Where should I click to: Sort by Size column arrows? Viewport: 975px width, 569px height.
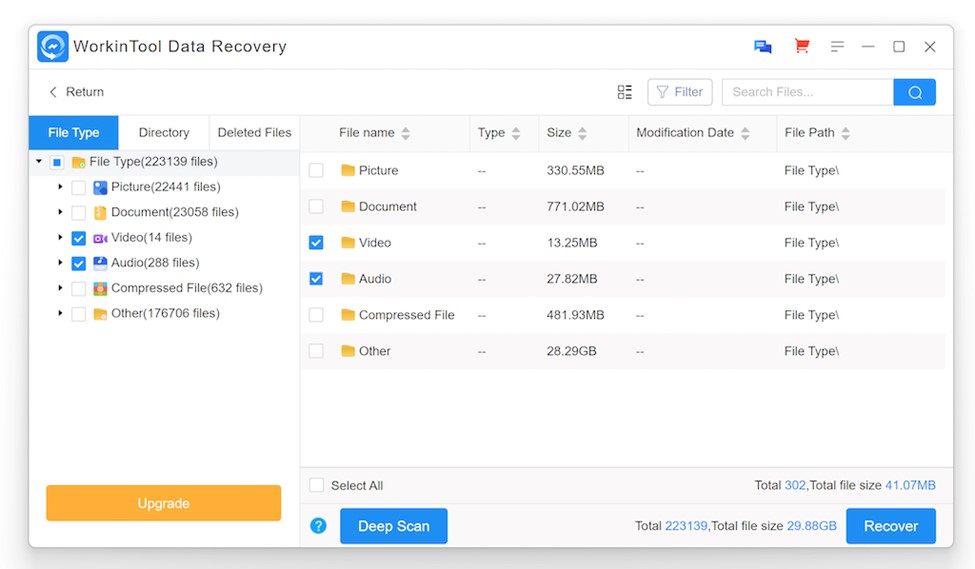coord(582,133)
